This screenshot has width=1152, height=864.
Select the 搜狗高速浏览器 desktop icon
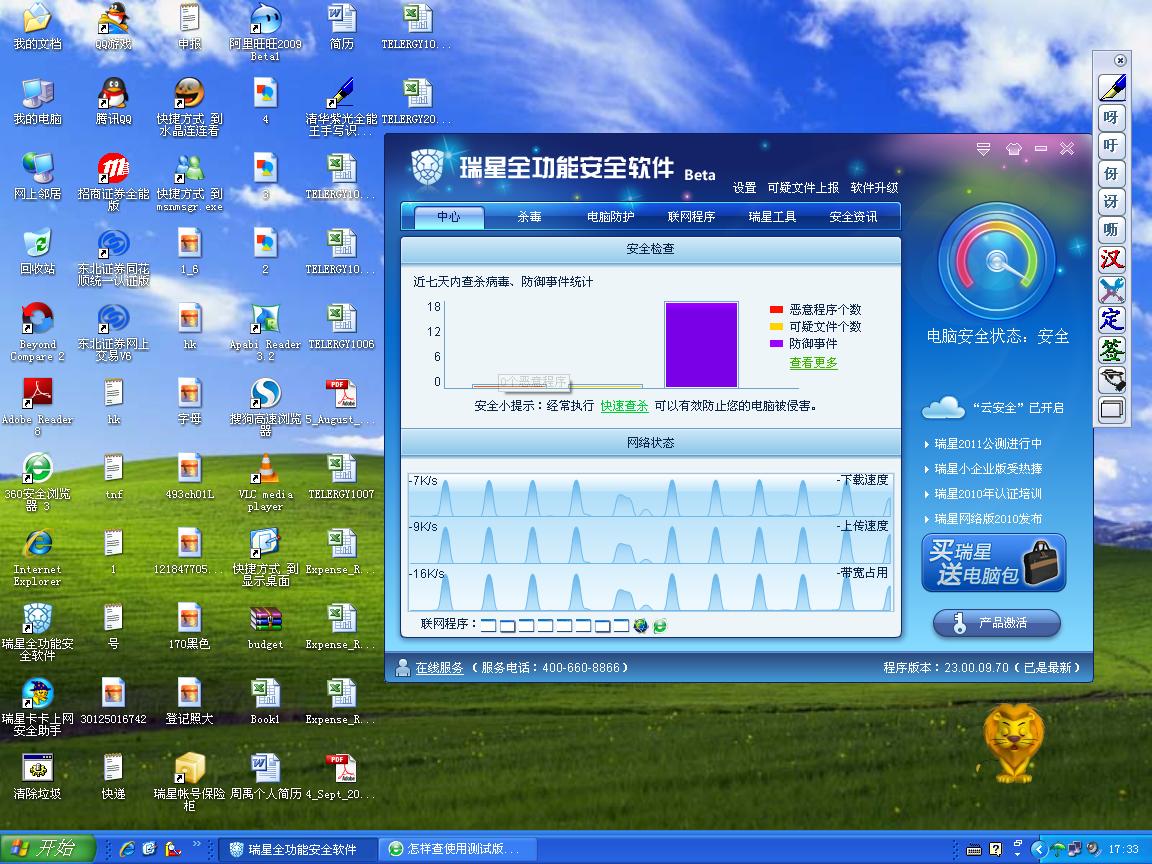point(265,407)
